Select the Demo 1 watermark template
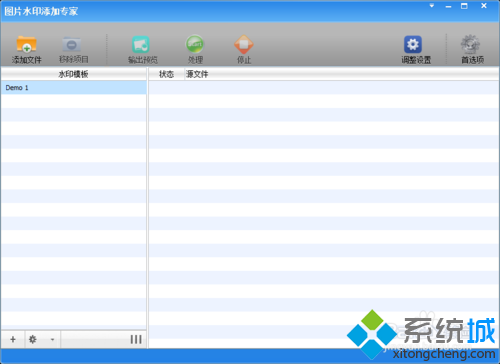Image resolution: width=500 pixels, height=364 pixels. coord(74,88)
